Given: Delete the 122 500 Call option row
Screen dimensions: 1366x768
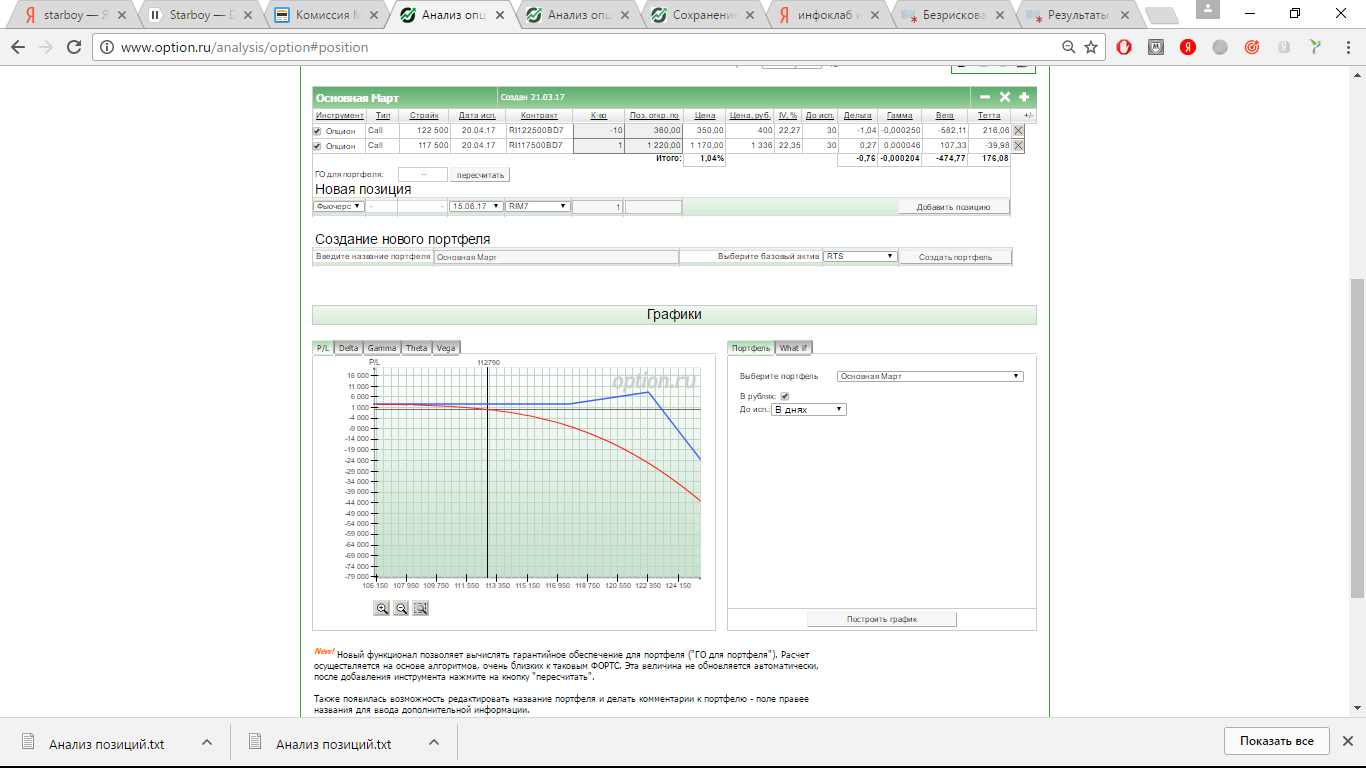Looking at the screenshot, I should point(1018,131).
